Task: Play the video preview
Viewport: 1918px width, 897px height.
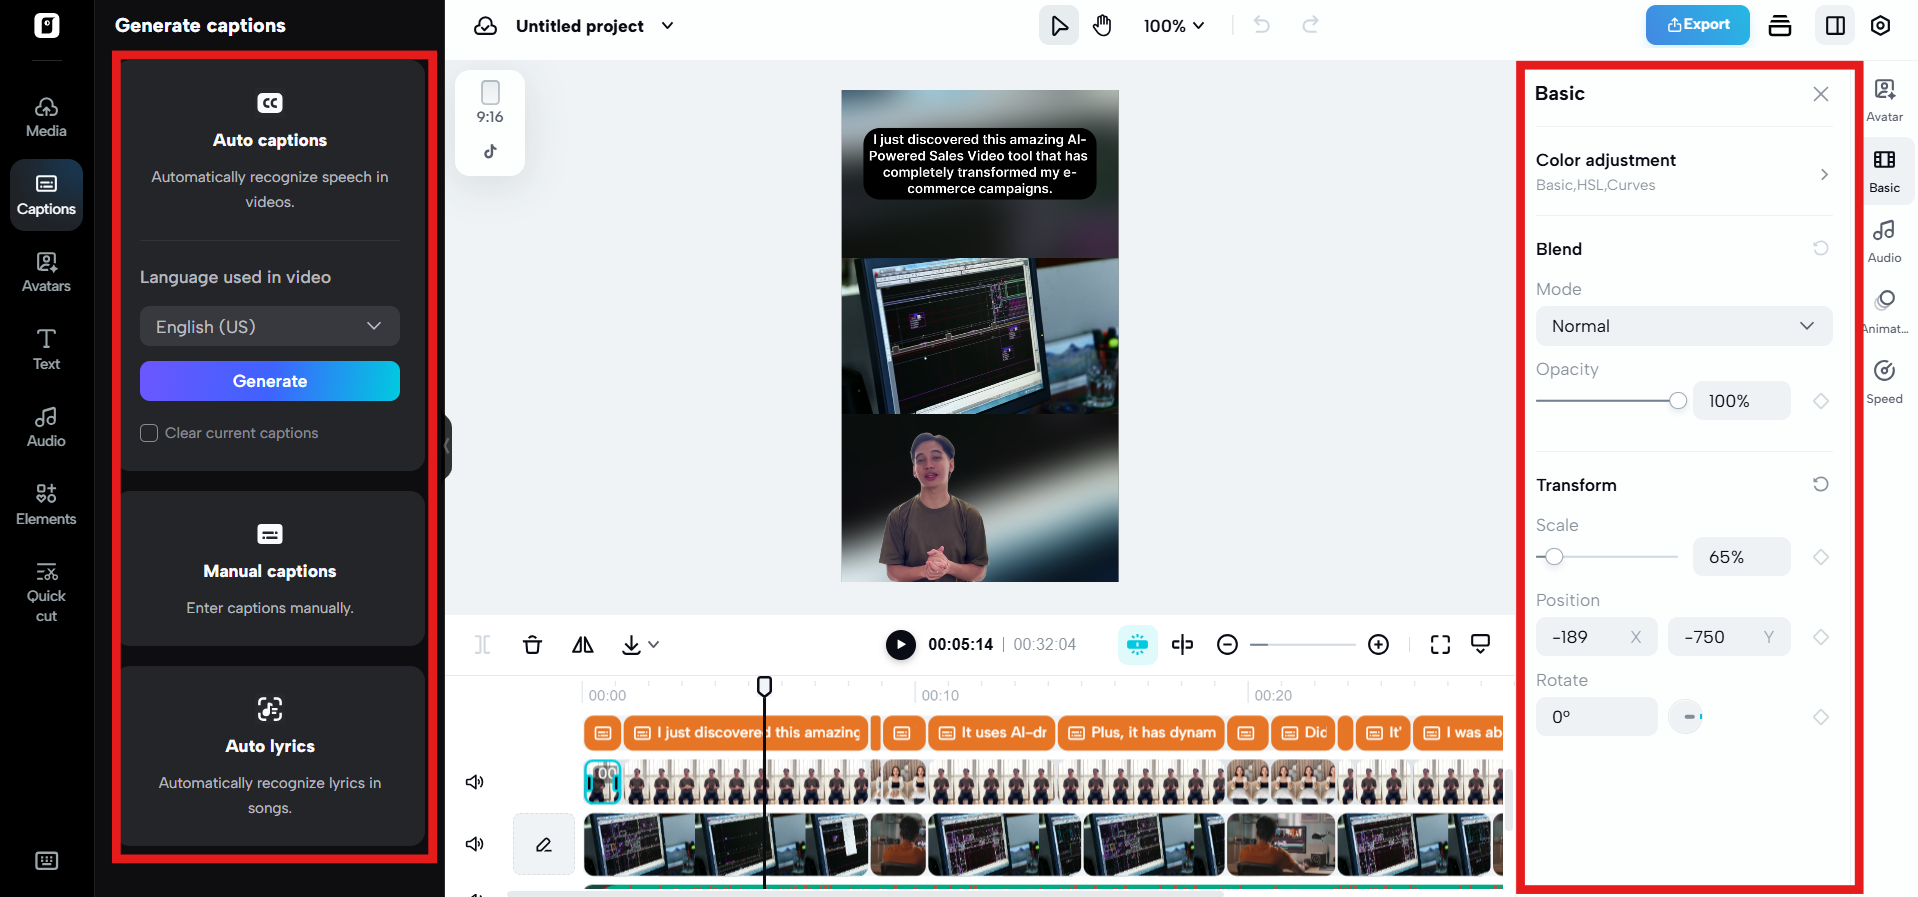Action: pos(900,645)
